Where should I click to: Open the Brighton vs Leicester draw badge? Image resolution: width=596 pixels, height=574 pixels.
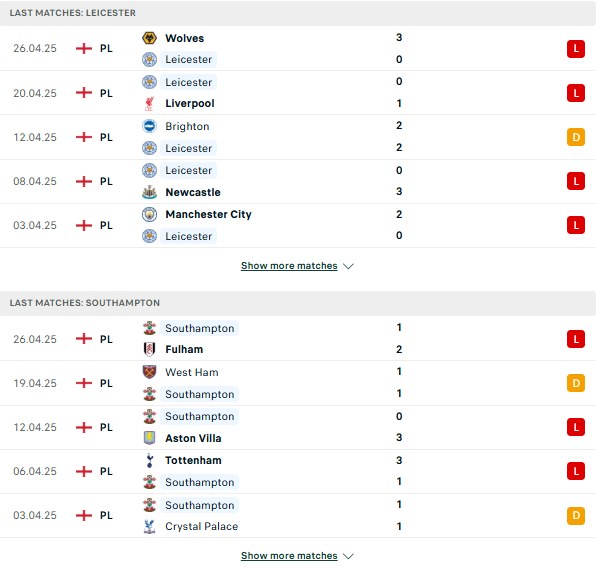[576, 137]
